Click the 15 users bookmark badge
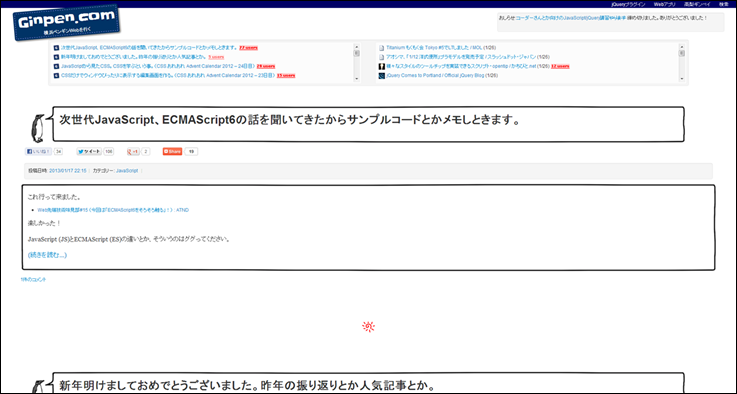737x394 pixels. click(x=286, y=75)
